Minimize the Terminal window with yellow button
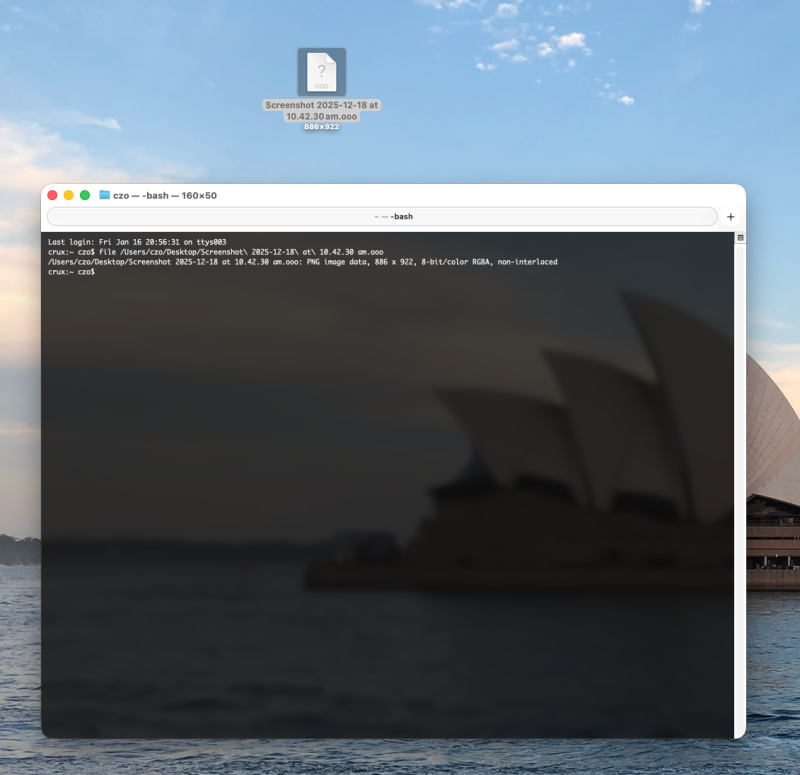 (68, 195)
